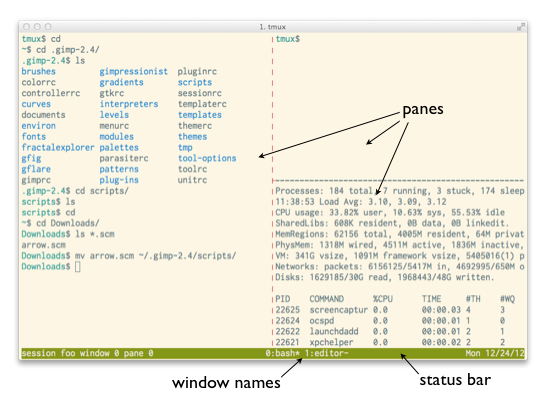Select the '0:bash*' window in status bar
547x404 pixels.
pos(282,353)
